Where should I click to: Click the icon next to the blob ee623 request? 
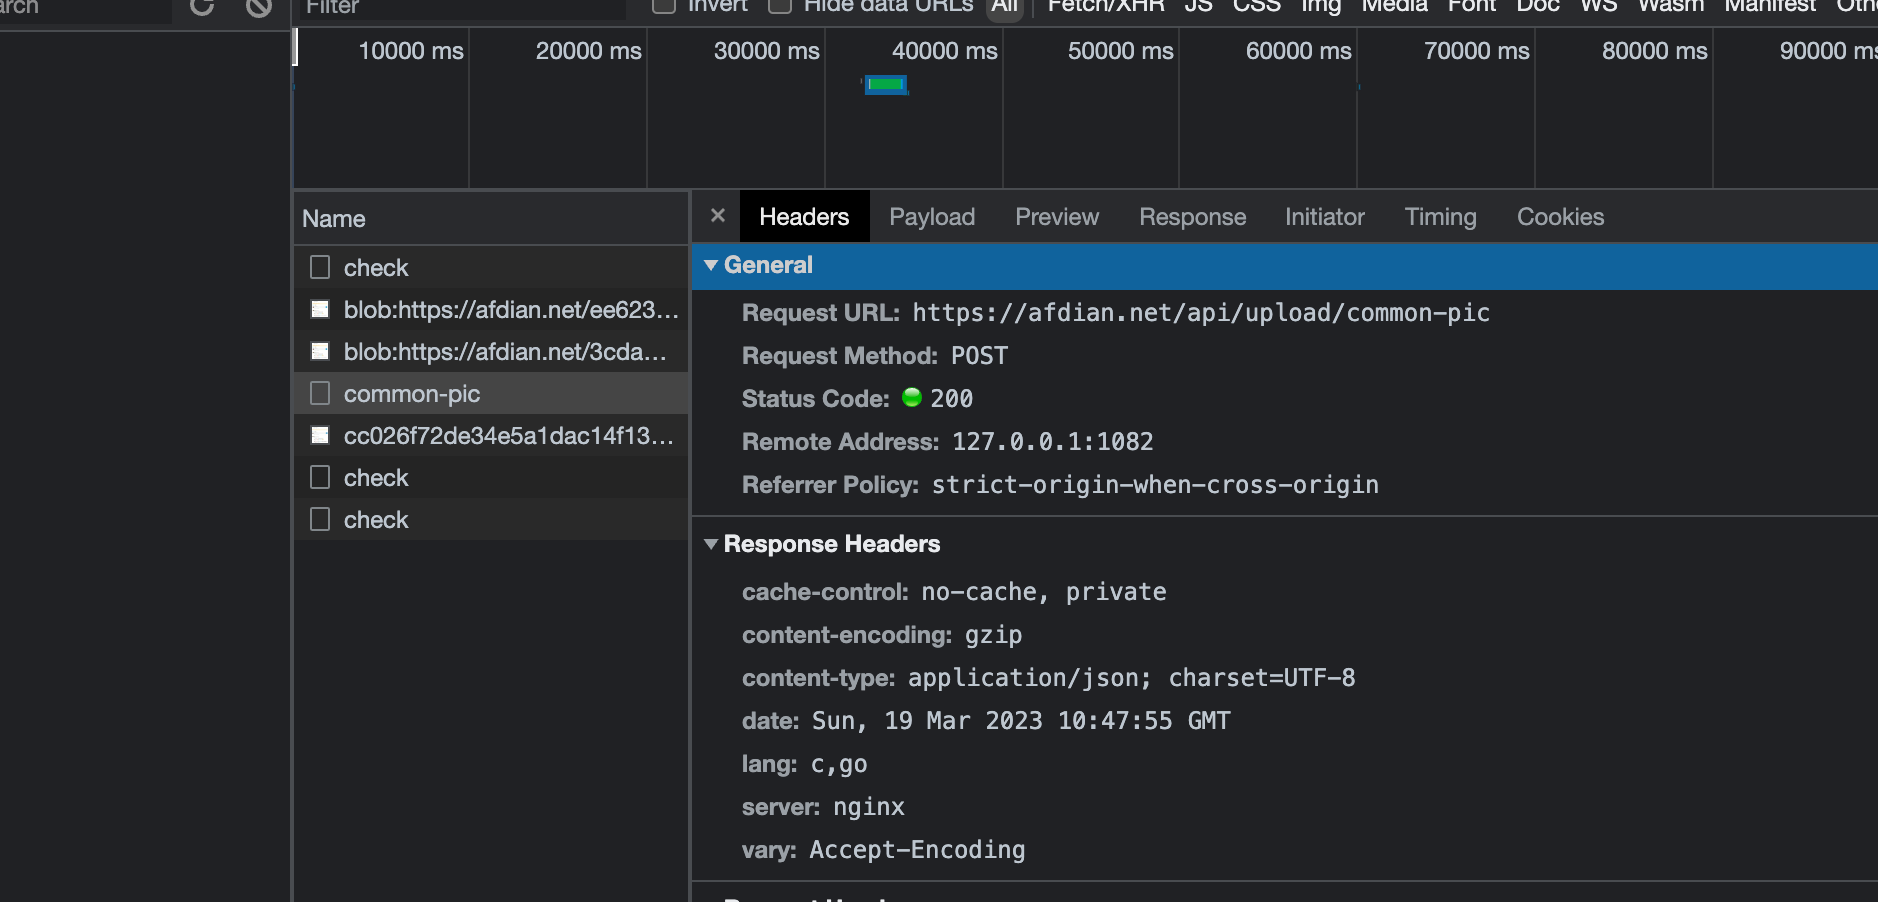click(320, 310)
